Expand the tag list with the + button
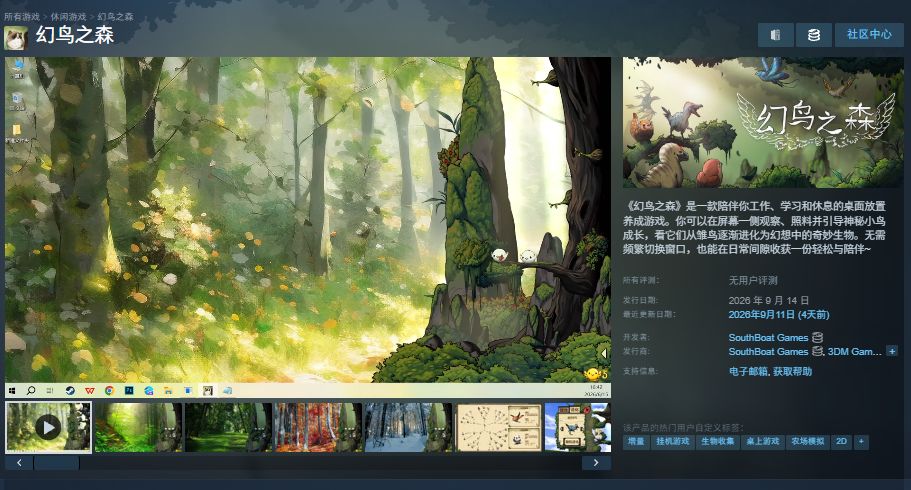The height and width of the screenshot is (490, 911). pos(861,442)
